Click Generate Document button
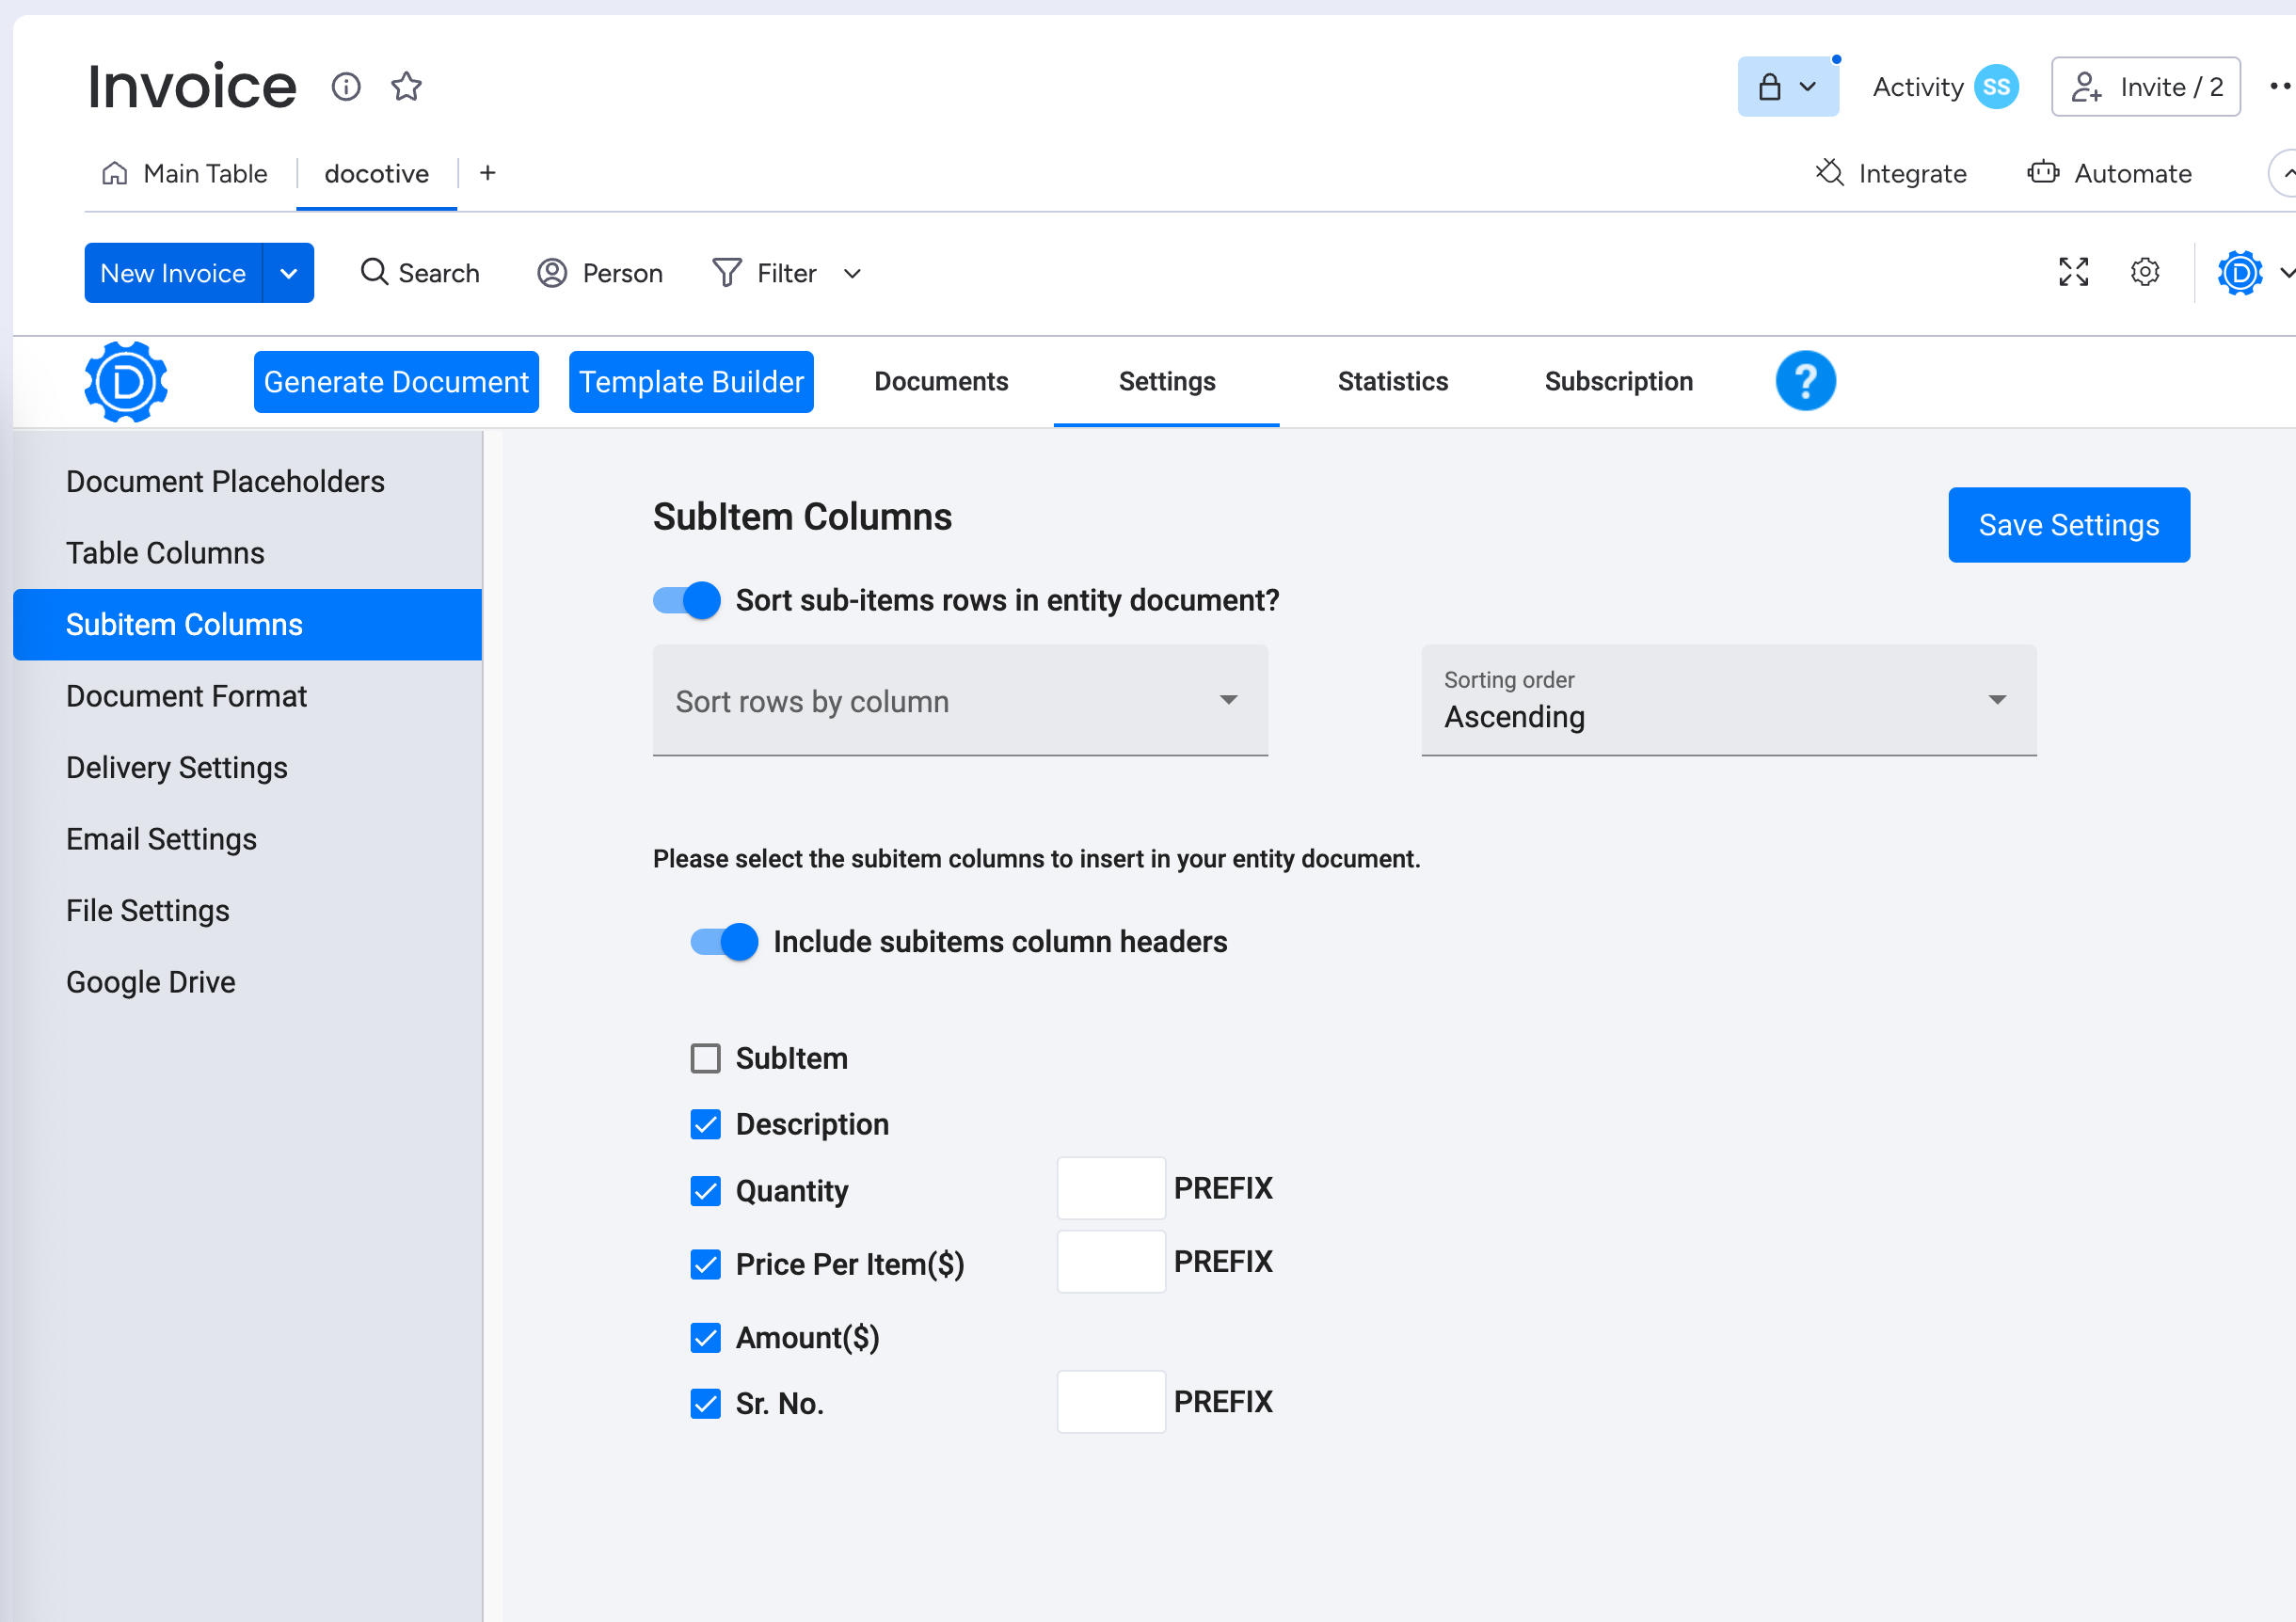 (396, 382)
